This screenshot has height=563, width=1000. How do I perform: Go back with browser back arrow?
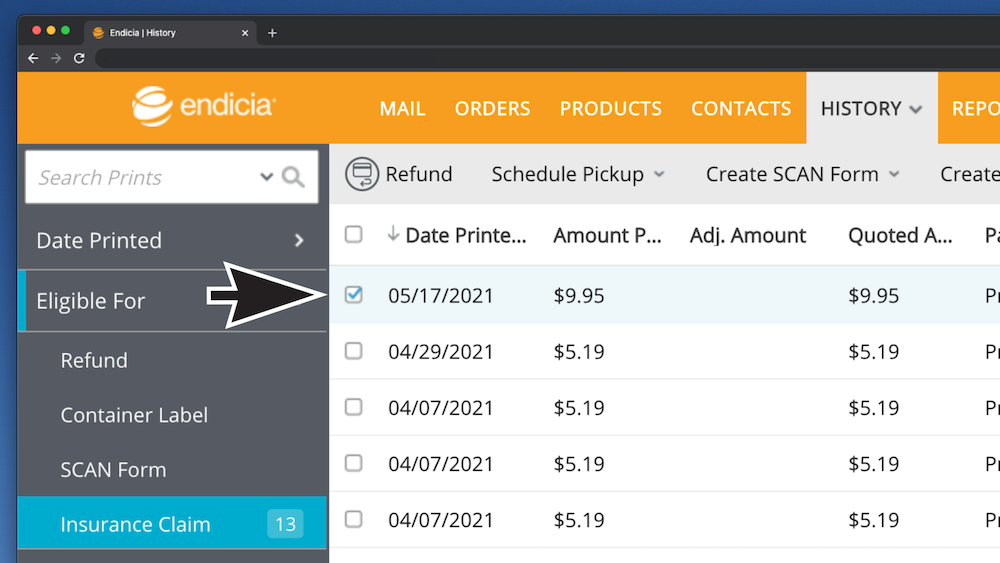click(33, 58)
